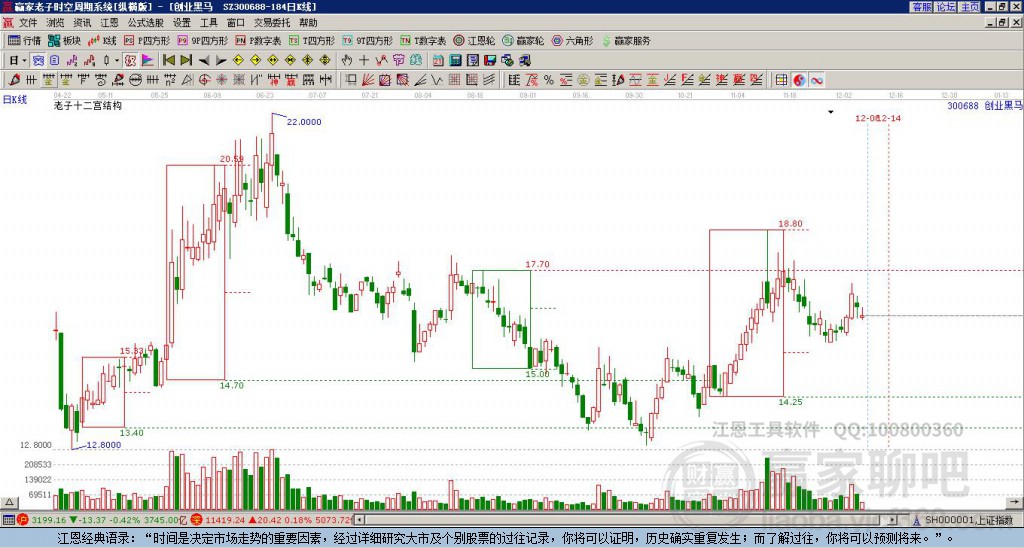Click the 300688 创业黑马 stock label
This screenshot has width=1024, height=548.
(985, 105)
